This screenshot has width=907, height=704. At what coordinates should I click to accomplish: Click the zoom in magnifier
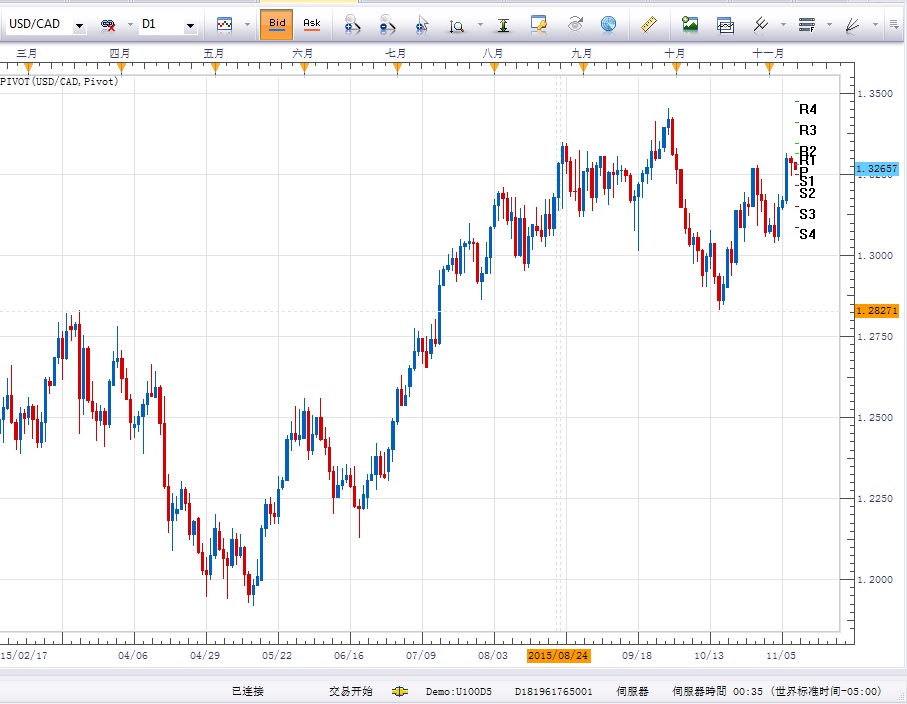(352, 24)
